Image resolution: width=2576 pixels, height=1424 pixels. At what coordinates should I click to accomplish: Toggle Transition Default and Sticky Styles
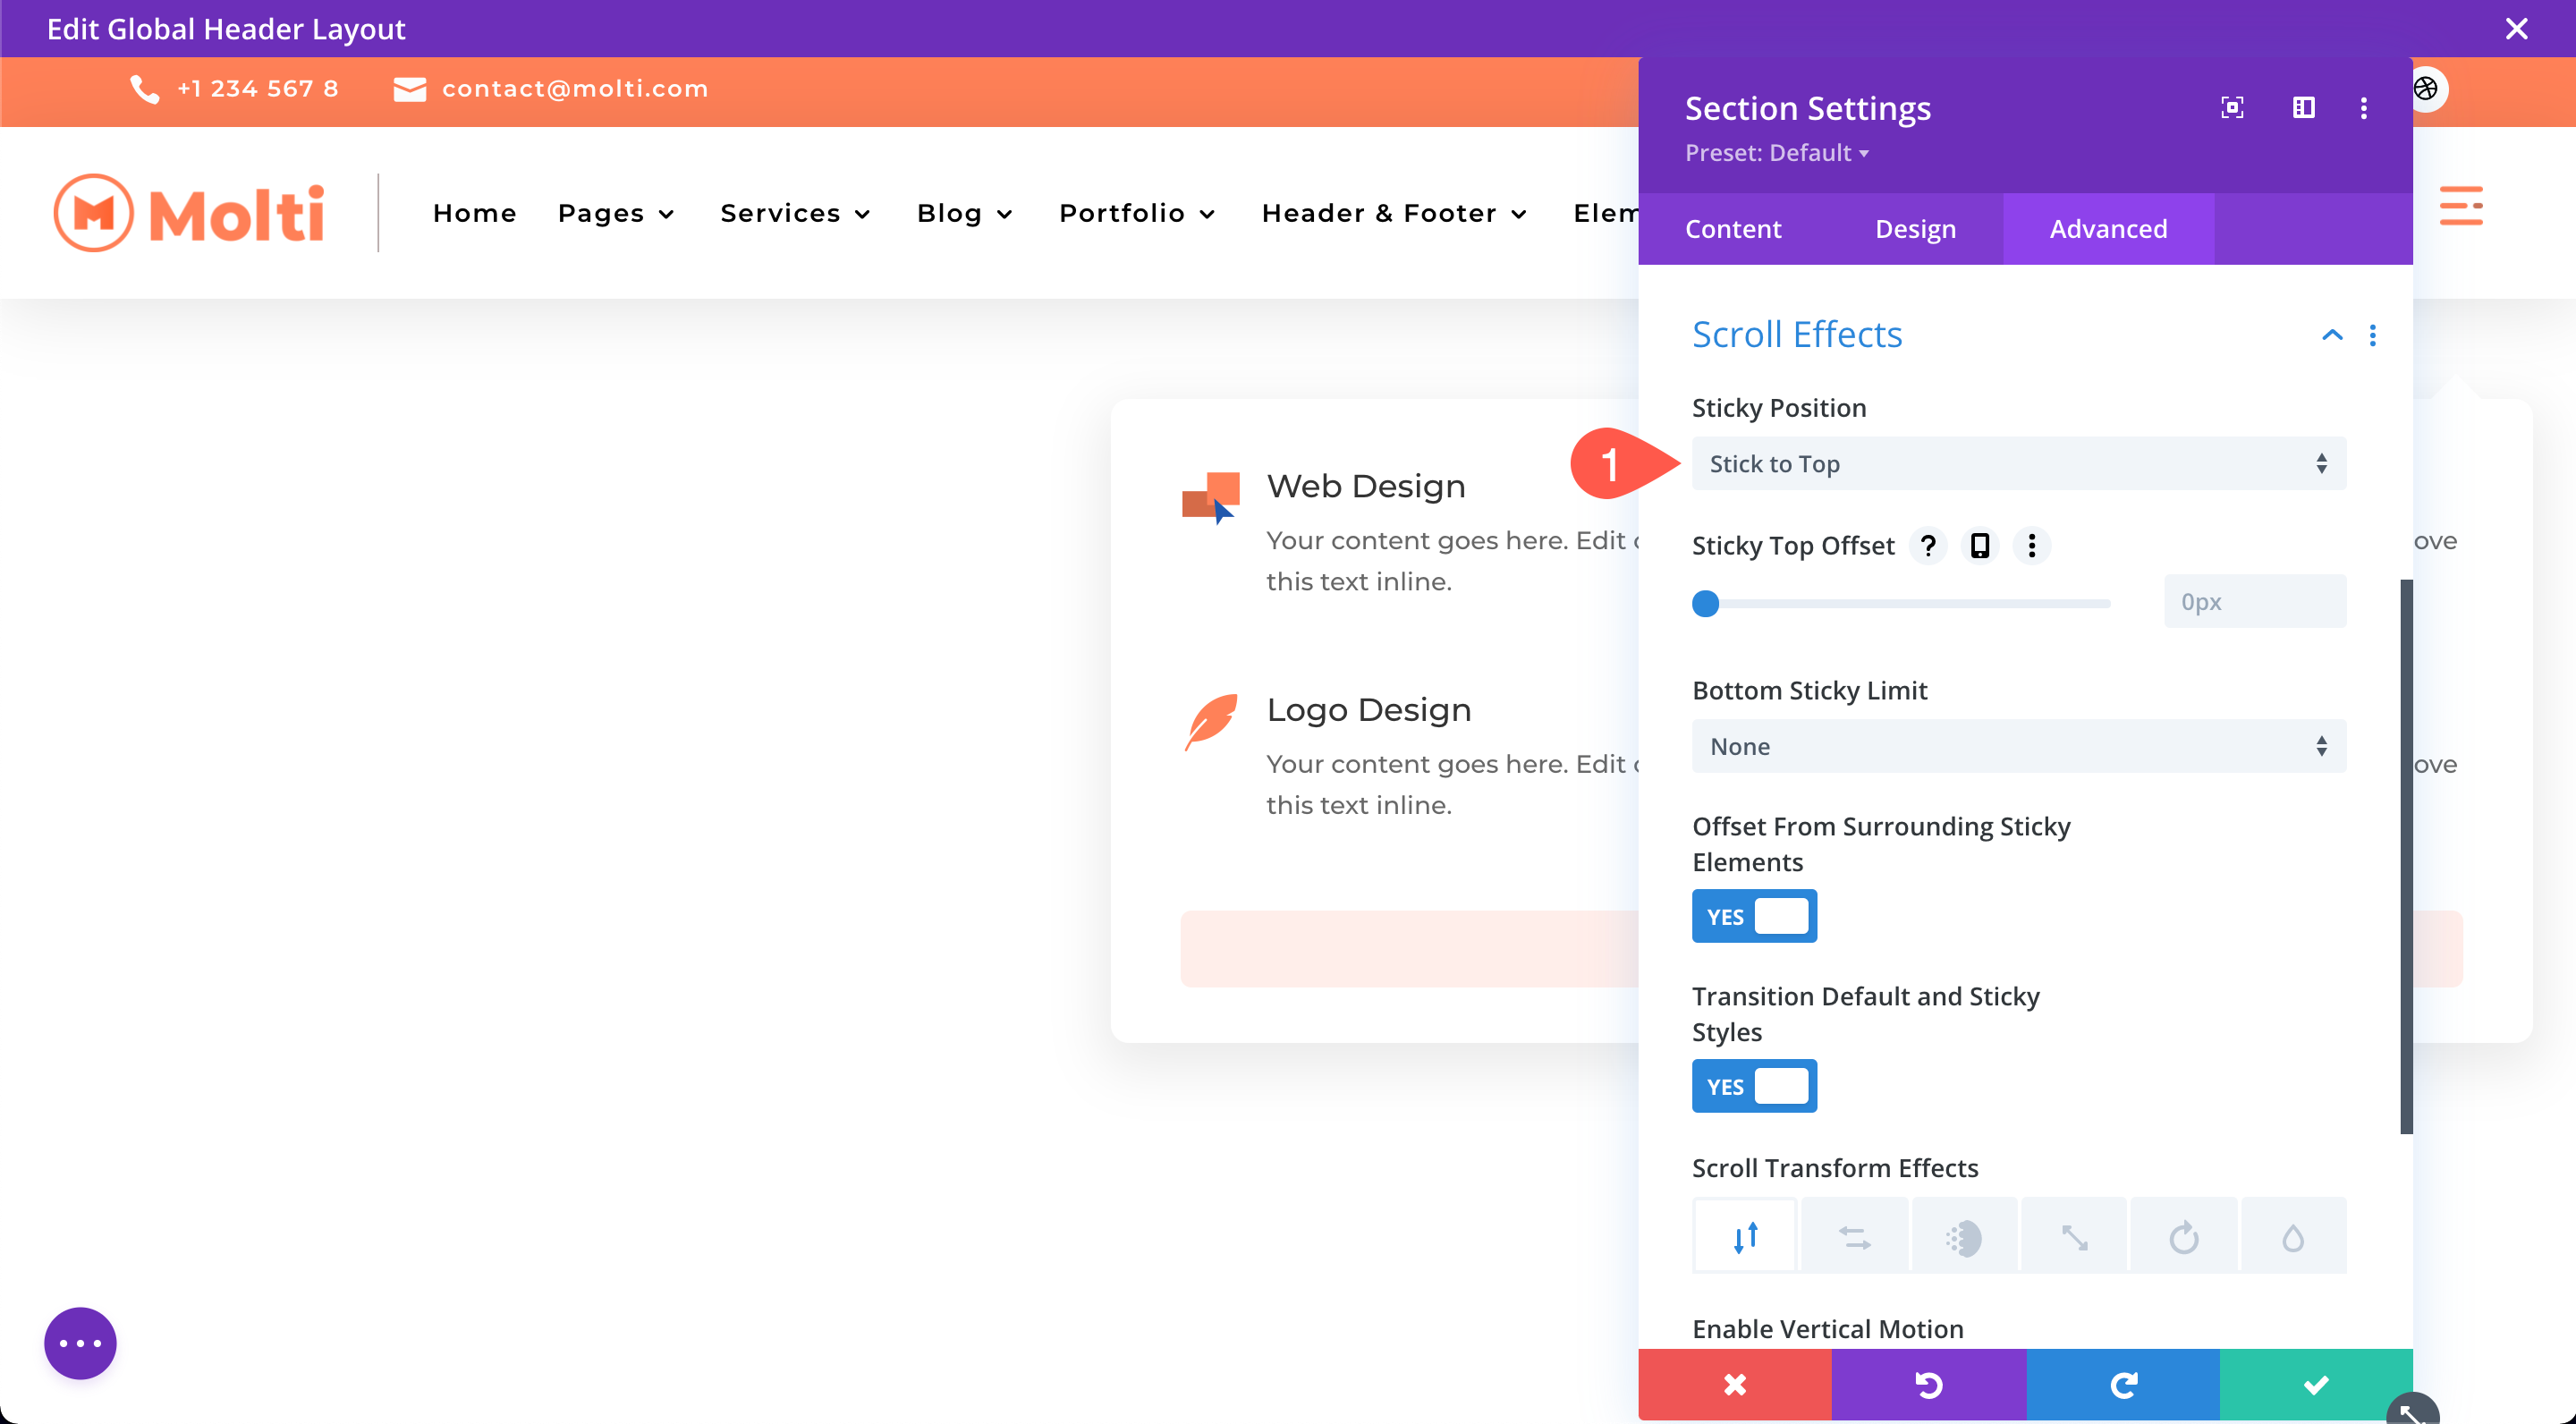click(x=1754, y=1086)
